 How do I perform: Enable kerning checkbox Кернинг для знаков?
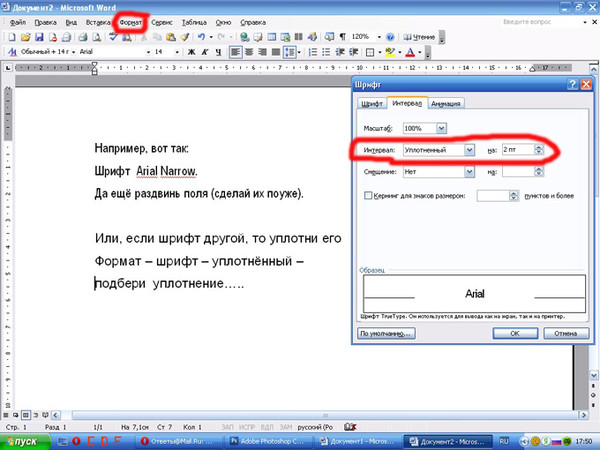(x=368, y=196)
